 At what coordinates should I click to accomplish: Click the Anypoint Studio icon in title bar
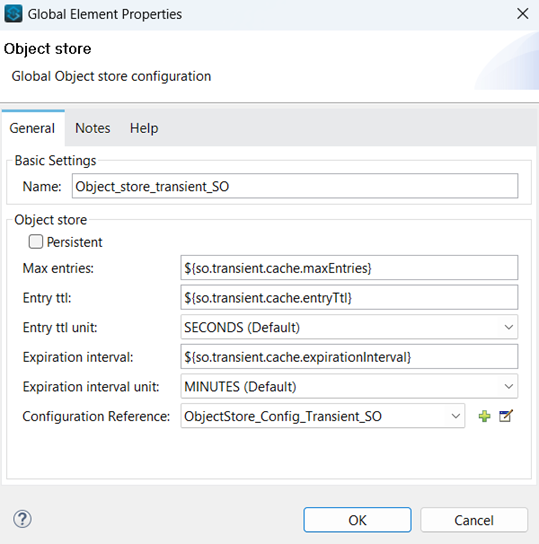[x=14, y=14]
